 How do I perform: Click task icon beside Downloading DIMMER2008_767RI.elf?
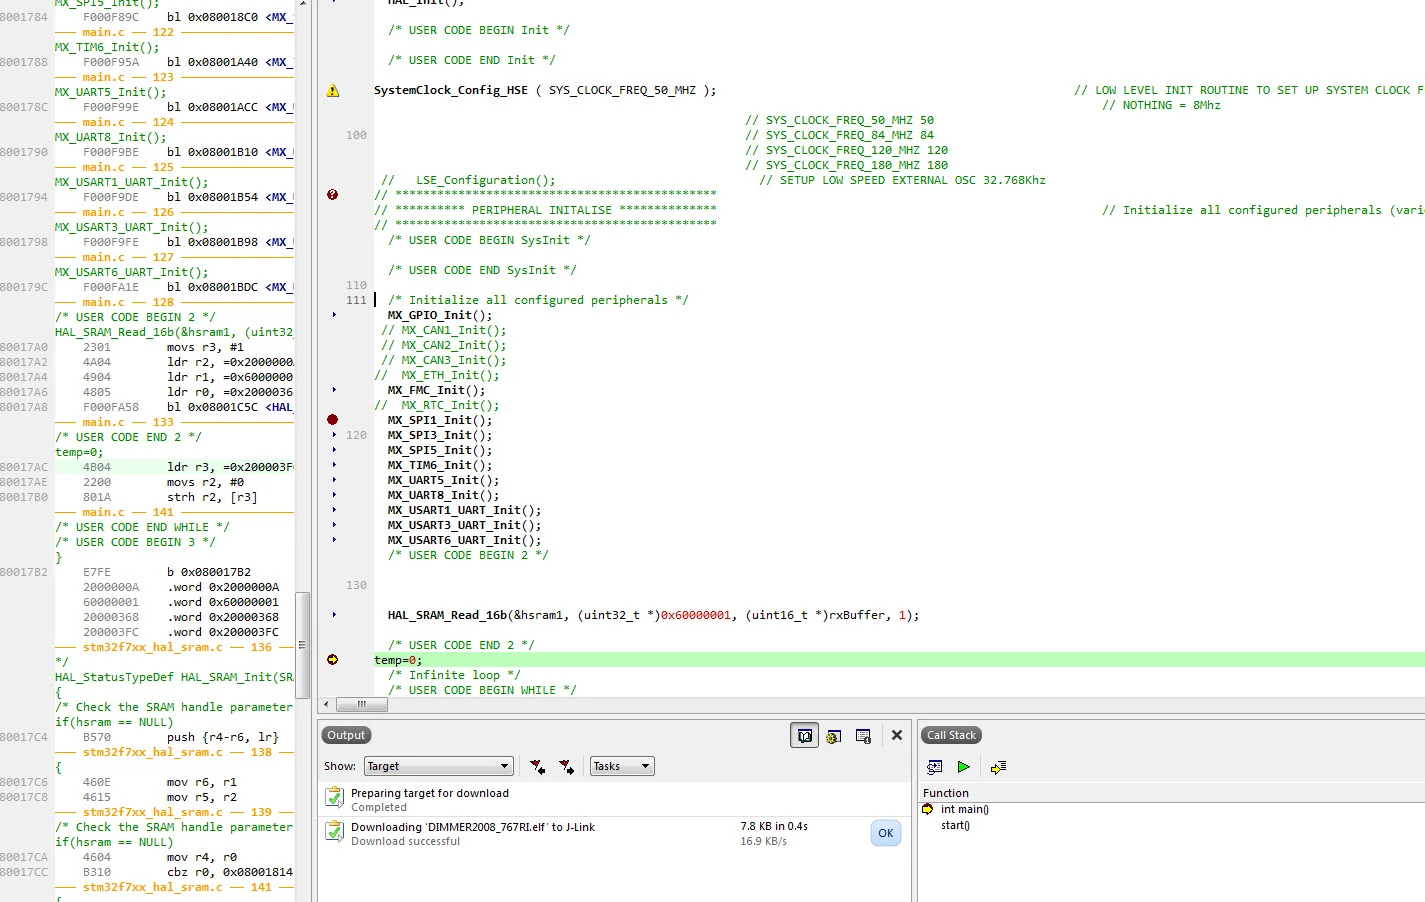(335, 832)
